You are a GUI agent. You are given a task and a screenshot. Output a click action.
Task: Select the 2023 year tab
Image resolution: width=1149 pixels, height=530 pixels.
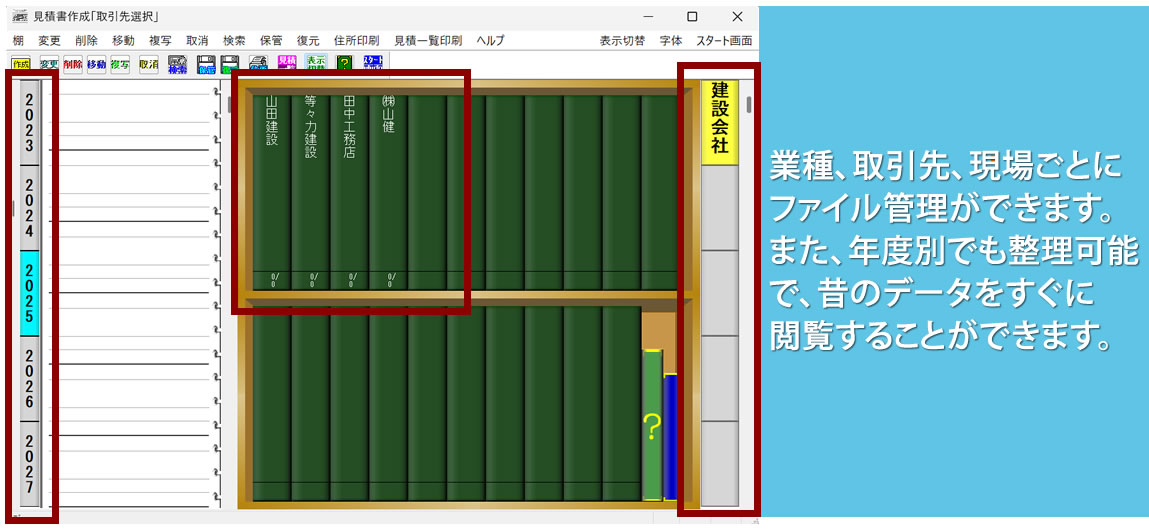pos(29,123)
